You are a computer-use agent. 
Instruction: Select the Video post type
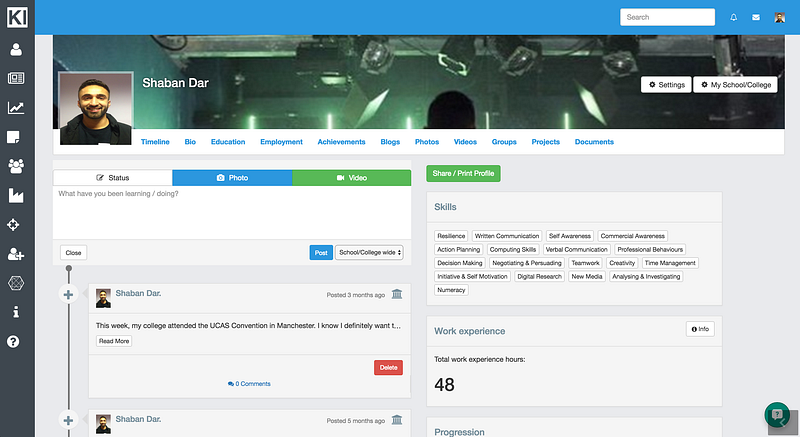[x=352, y=177]
